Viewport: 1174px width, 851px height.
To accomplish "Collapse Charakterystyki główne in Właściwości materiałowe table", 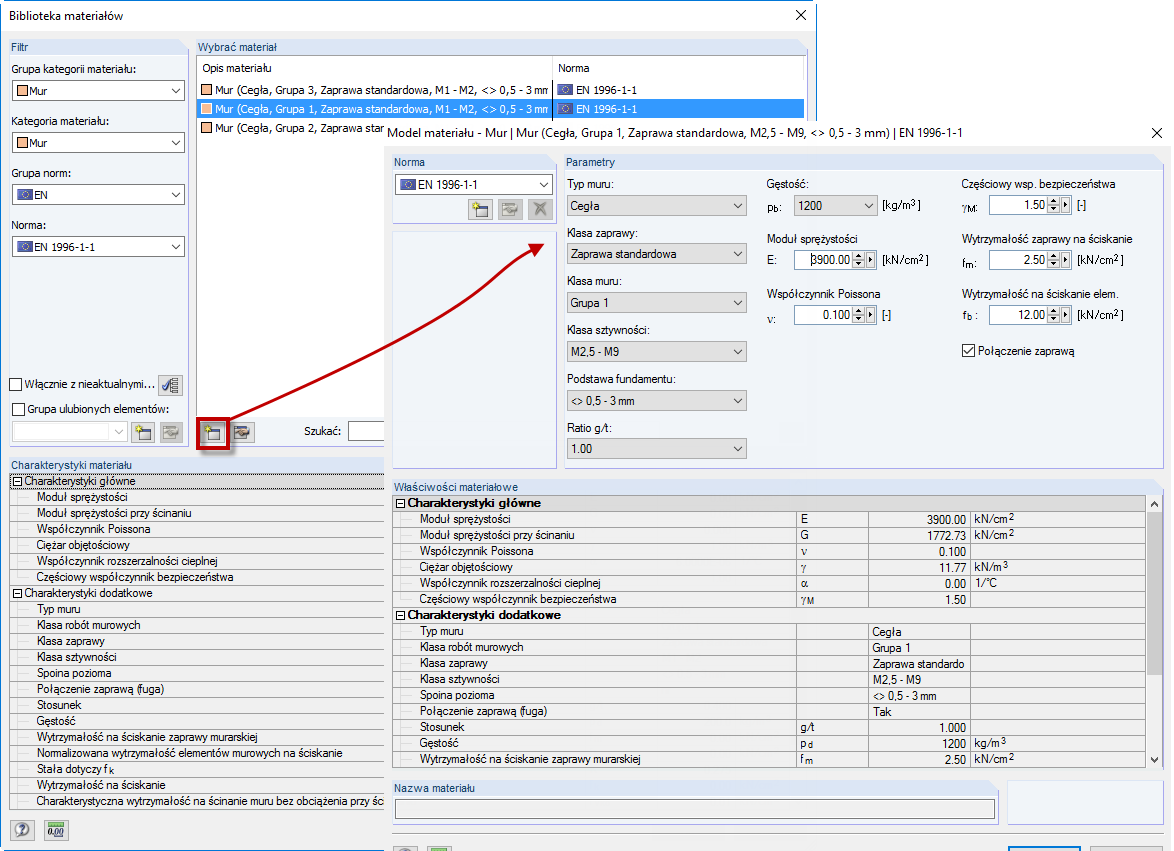I will [401, 503].
